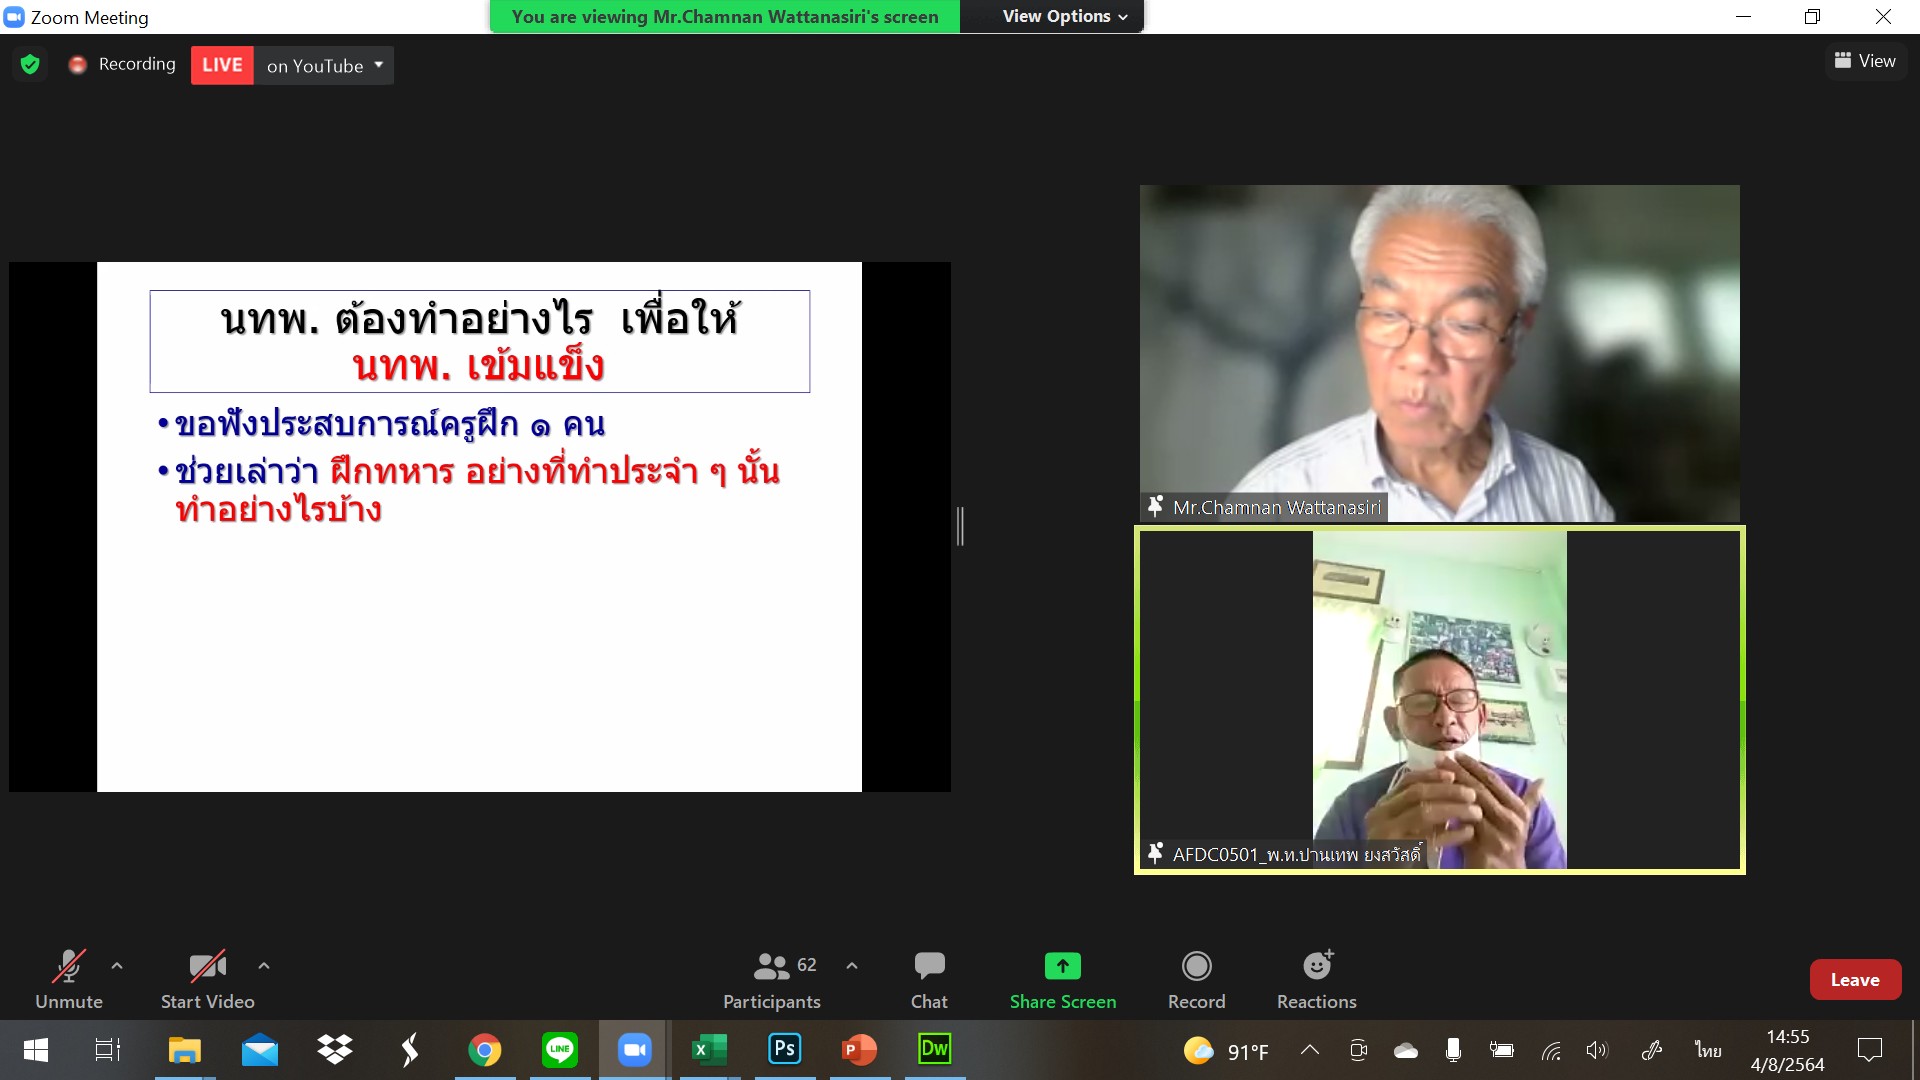Click the battery status tray icon
The image size is (1920, 1080).
coord(1501,1050)
